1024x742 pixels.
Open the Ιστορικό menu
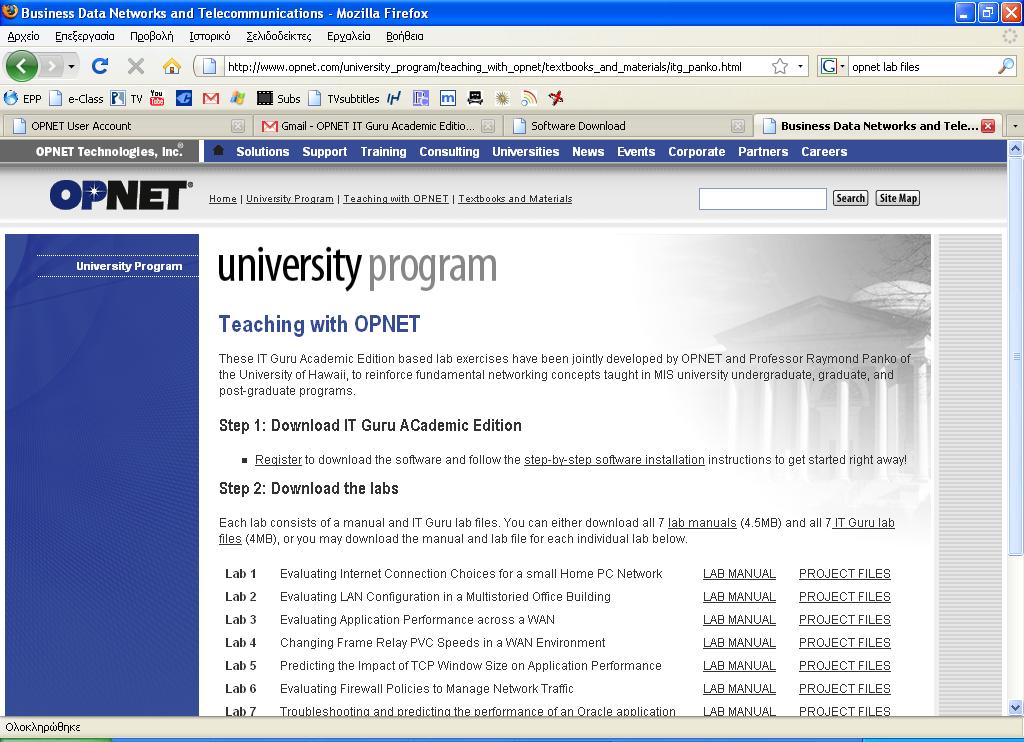click(x=210, y=36)
